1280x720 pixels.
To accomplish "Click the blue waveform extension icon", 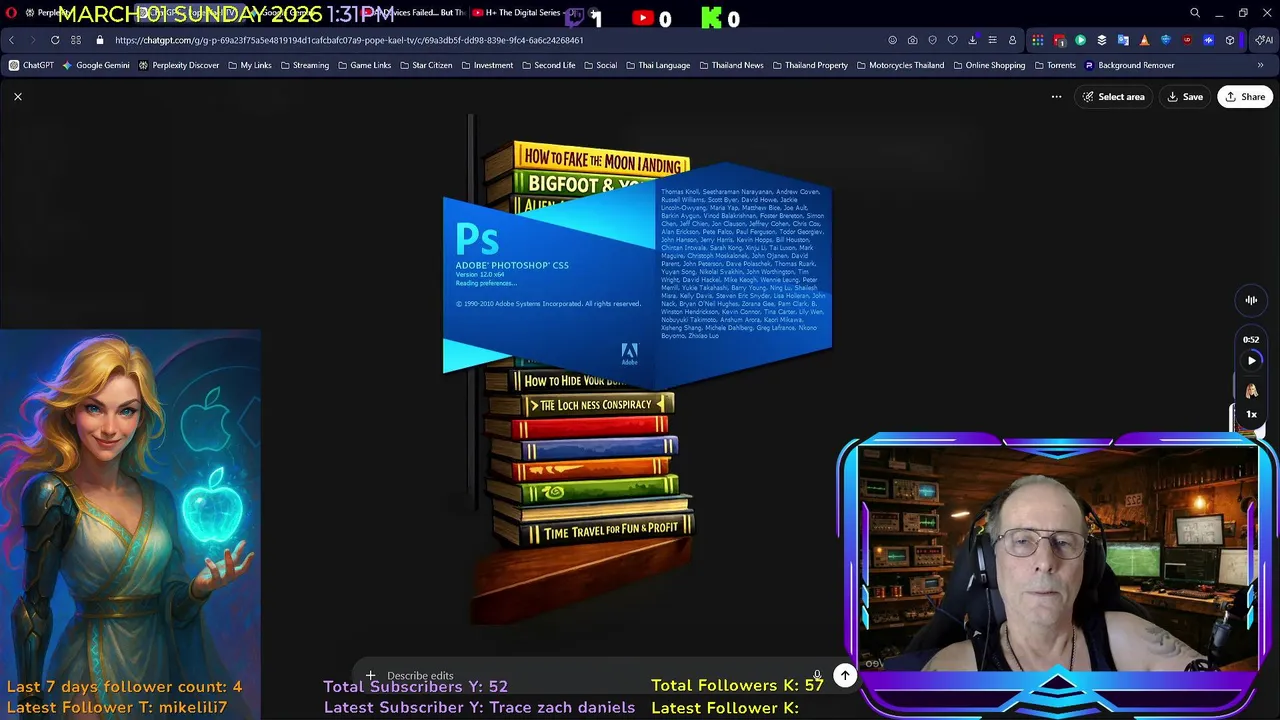I will click(x=1209, y=40).
